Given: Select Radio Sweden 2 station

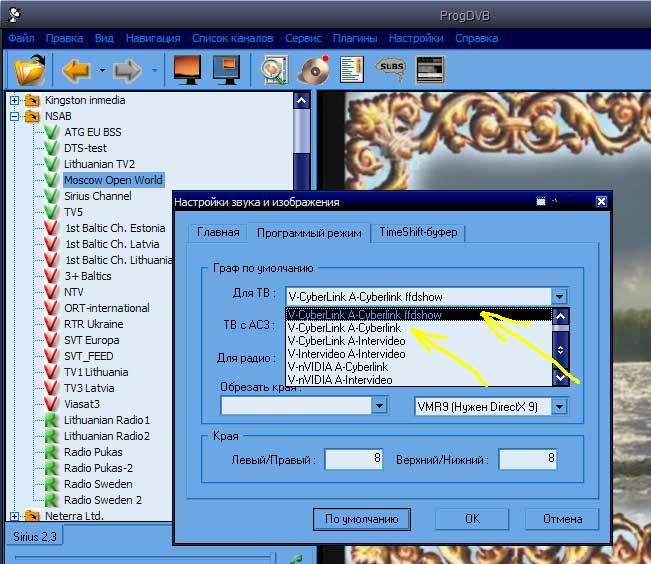Looking at the screenshot, I should click(x=103, y=500).
